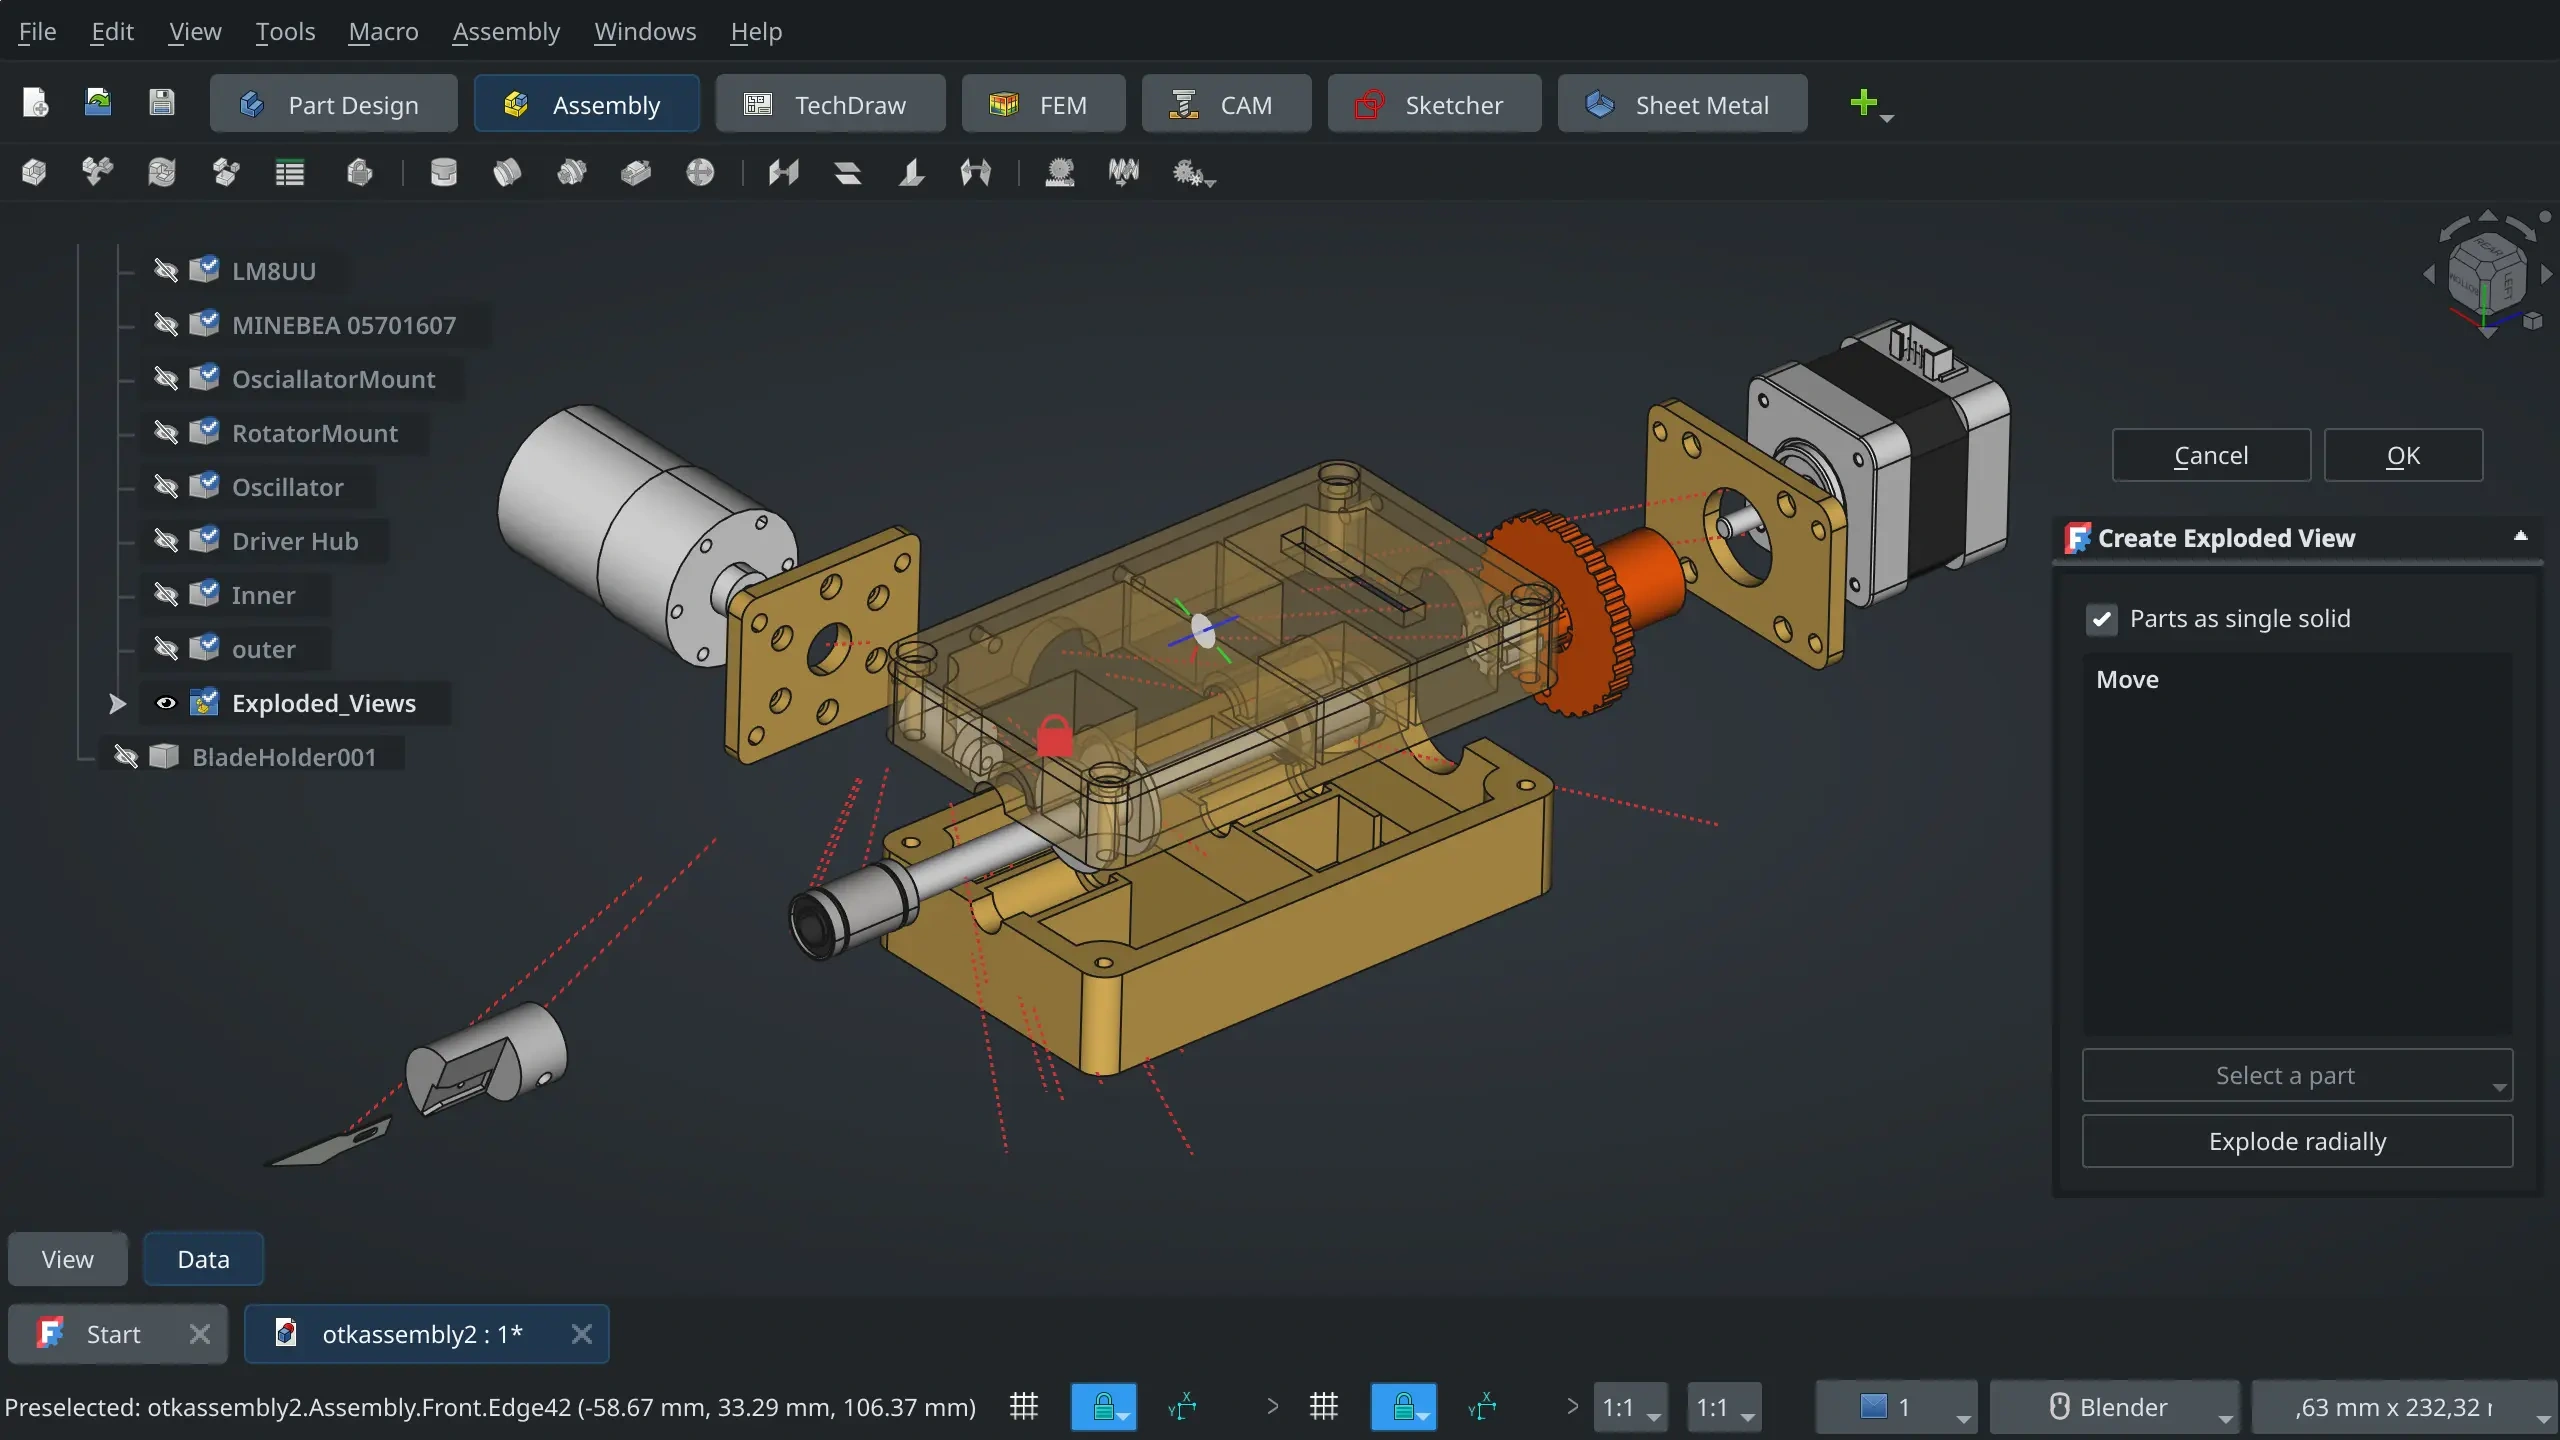
Task: Show the Oscillator part via eye icon
Action: 166,487
